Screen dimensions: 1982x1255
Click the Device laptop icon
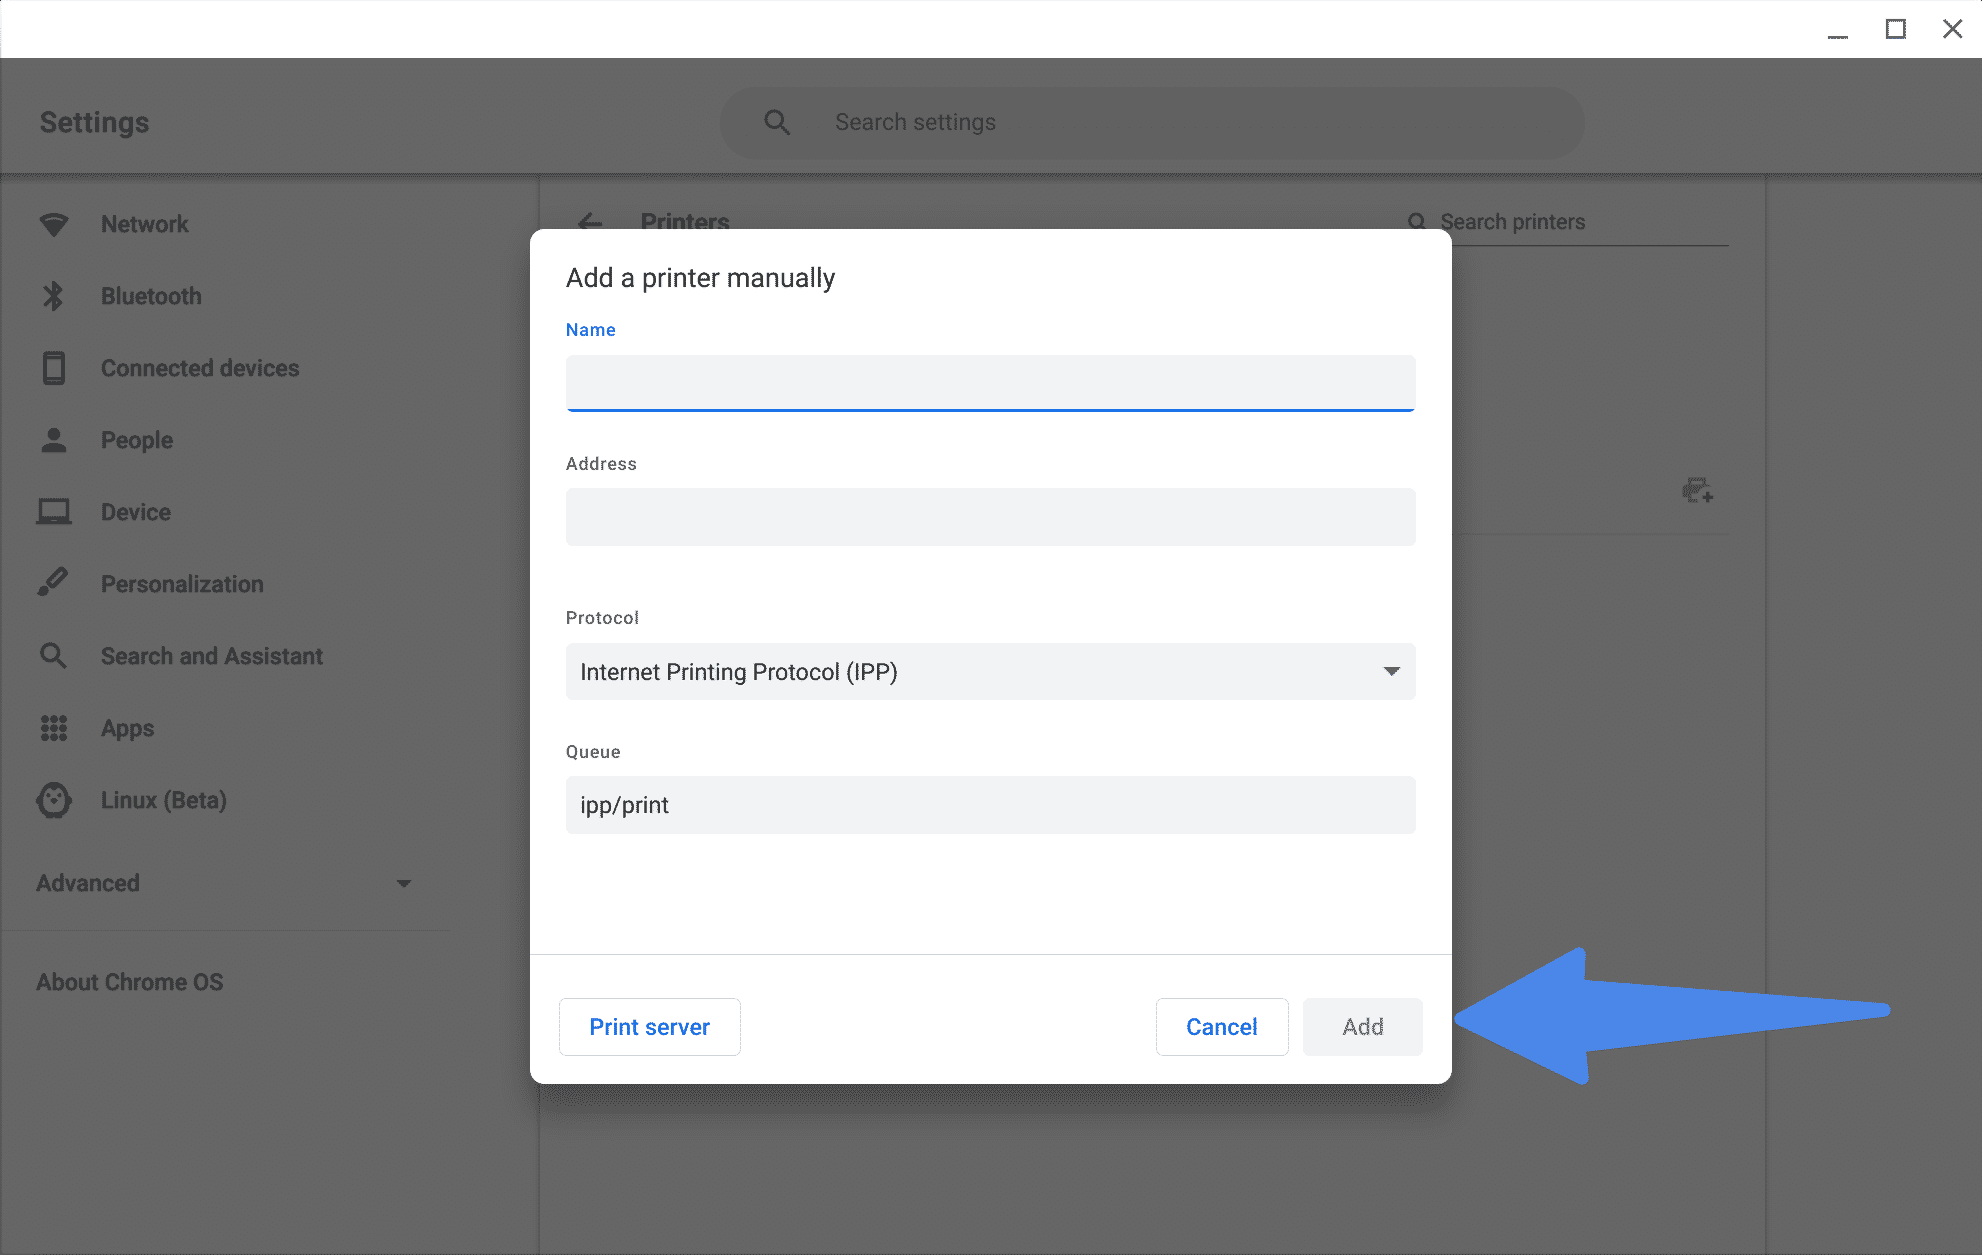(x=54, y=512)
